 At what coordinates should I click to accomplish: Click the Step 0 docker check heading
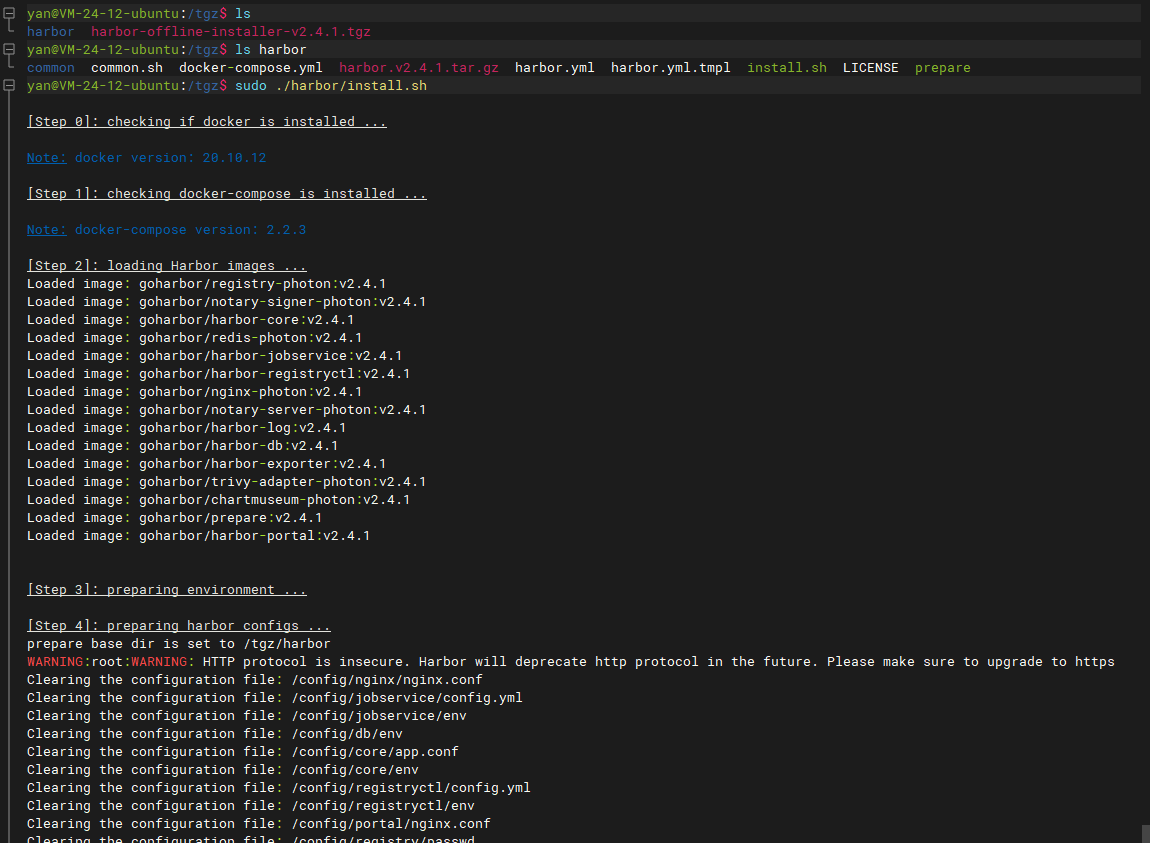click(207, 122)
